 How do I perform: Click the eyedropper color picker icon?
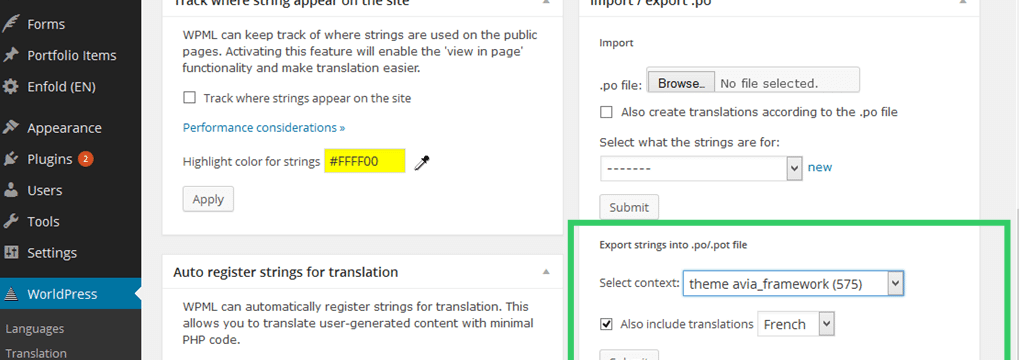tap(422, 162)
